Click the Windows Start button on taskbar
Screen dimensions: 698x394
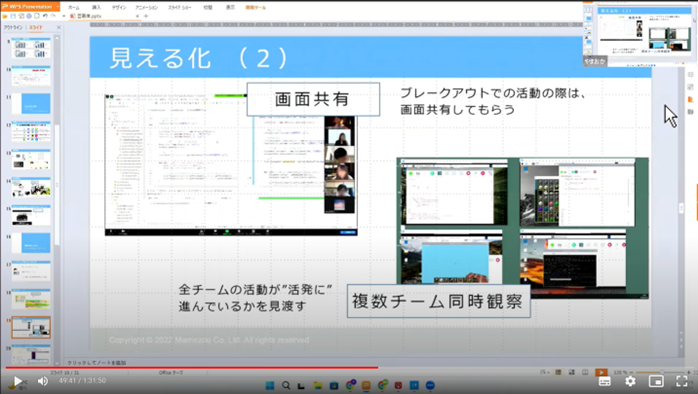(x=270, y=386)
